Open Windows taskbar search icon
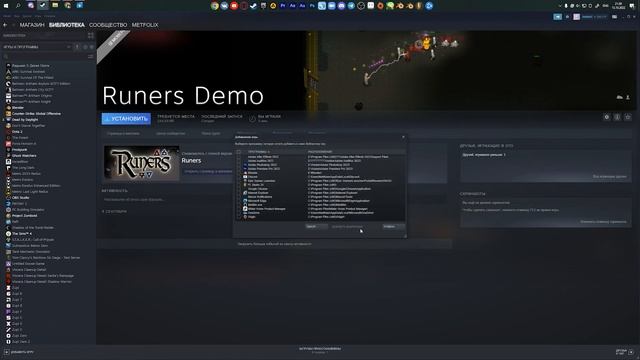640x360 pixels. pyautogui.click(x=18, y=6)
